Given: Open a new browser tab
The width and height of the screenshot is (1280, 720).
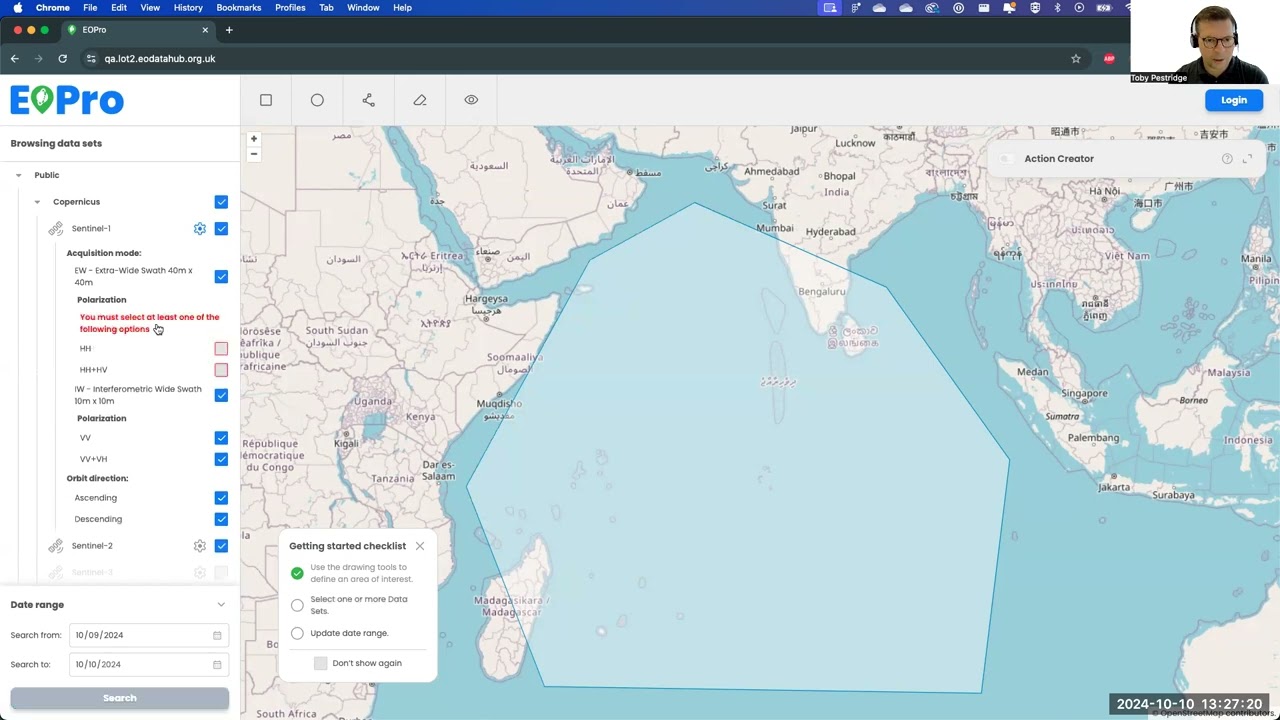Looking at the screenshot, I should tap(229, 30).
